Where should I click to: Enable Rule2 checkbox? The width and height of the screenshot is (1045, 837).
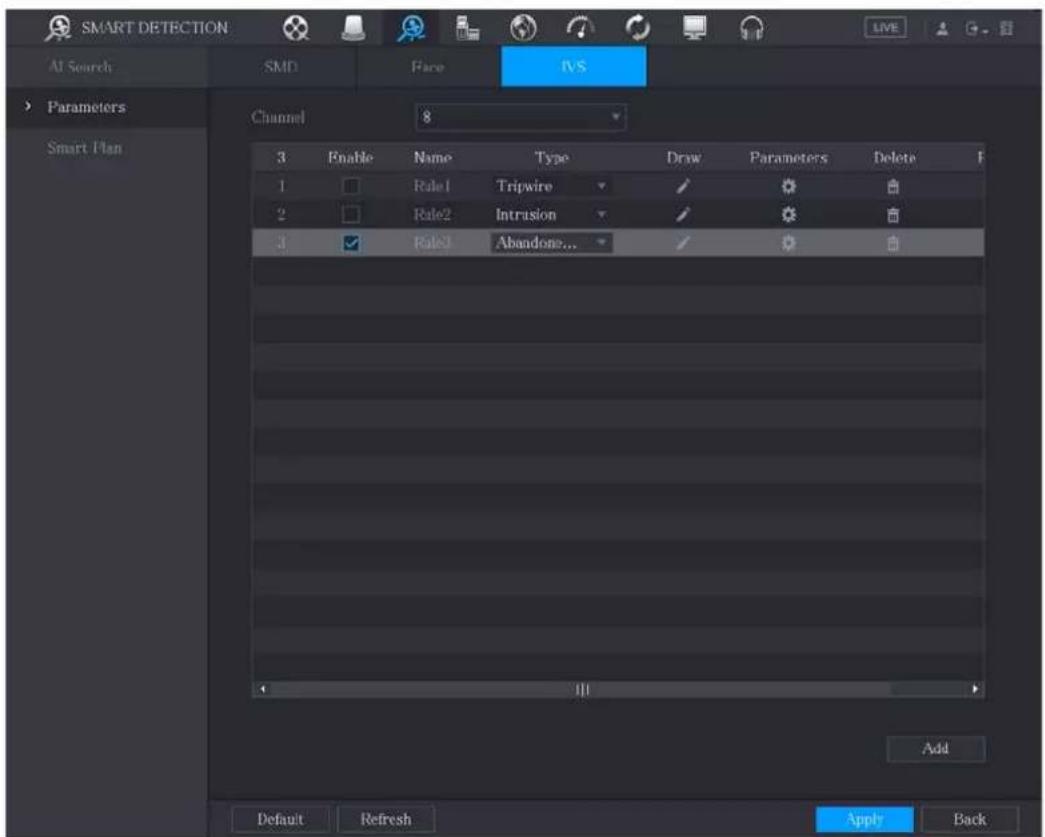coord(351,215)
